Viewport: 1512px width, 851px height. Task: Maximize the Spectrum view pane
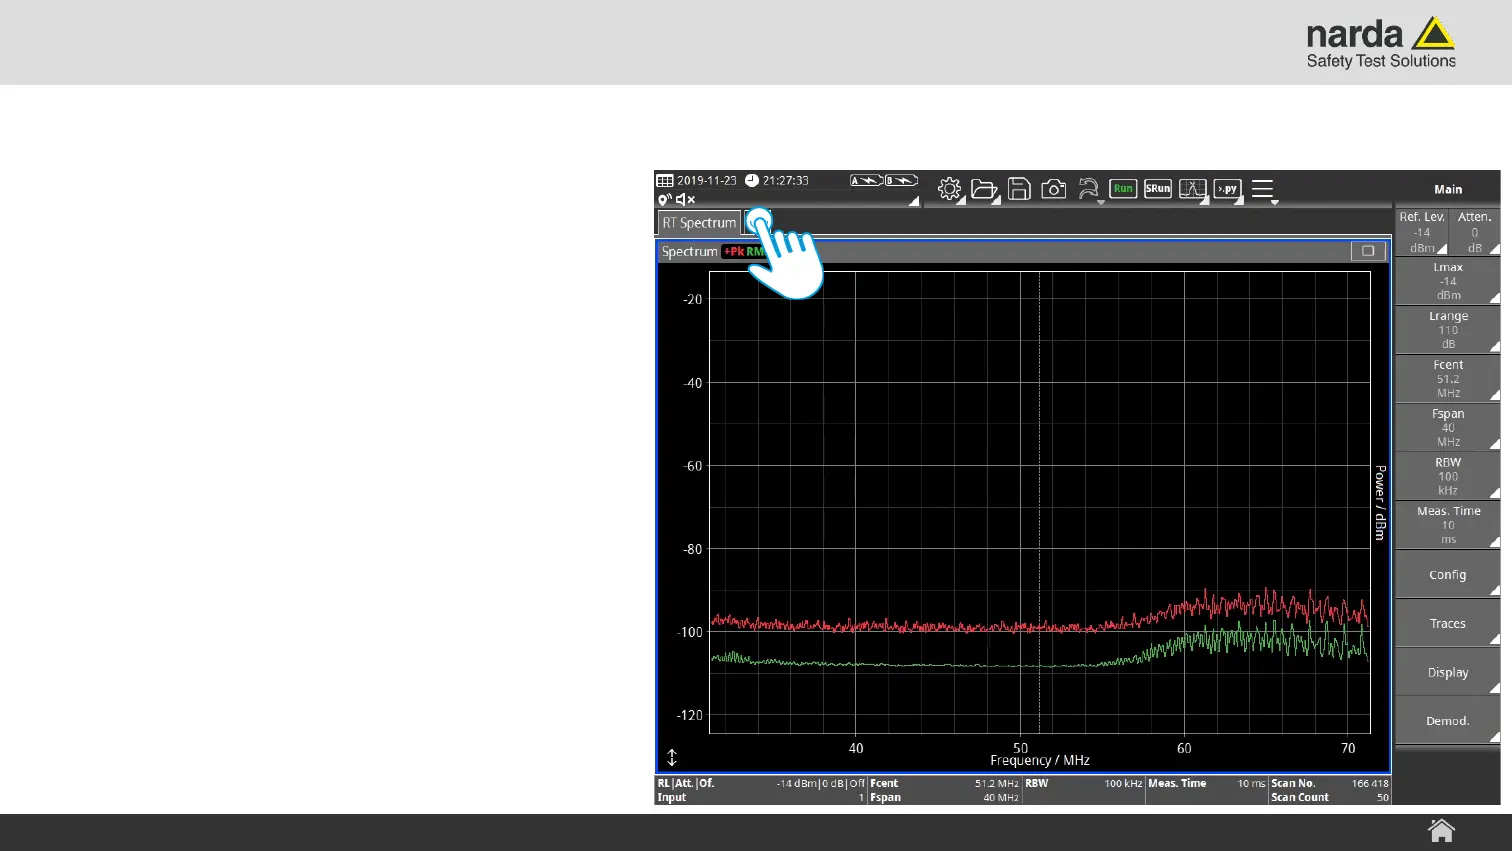pos(1367,251)
